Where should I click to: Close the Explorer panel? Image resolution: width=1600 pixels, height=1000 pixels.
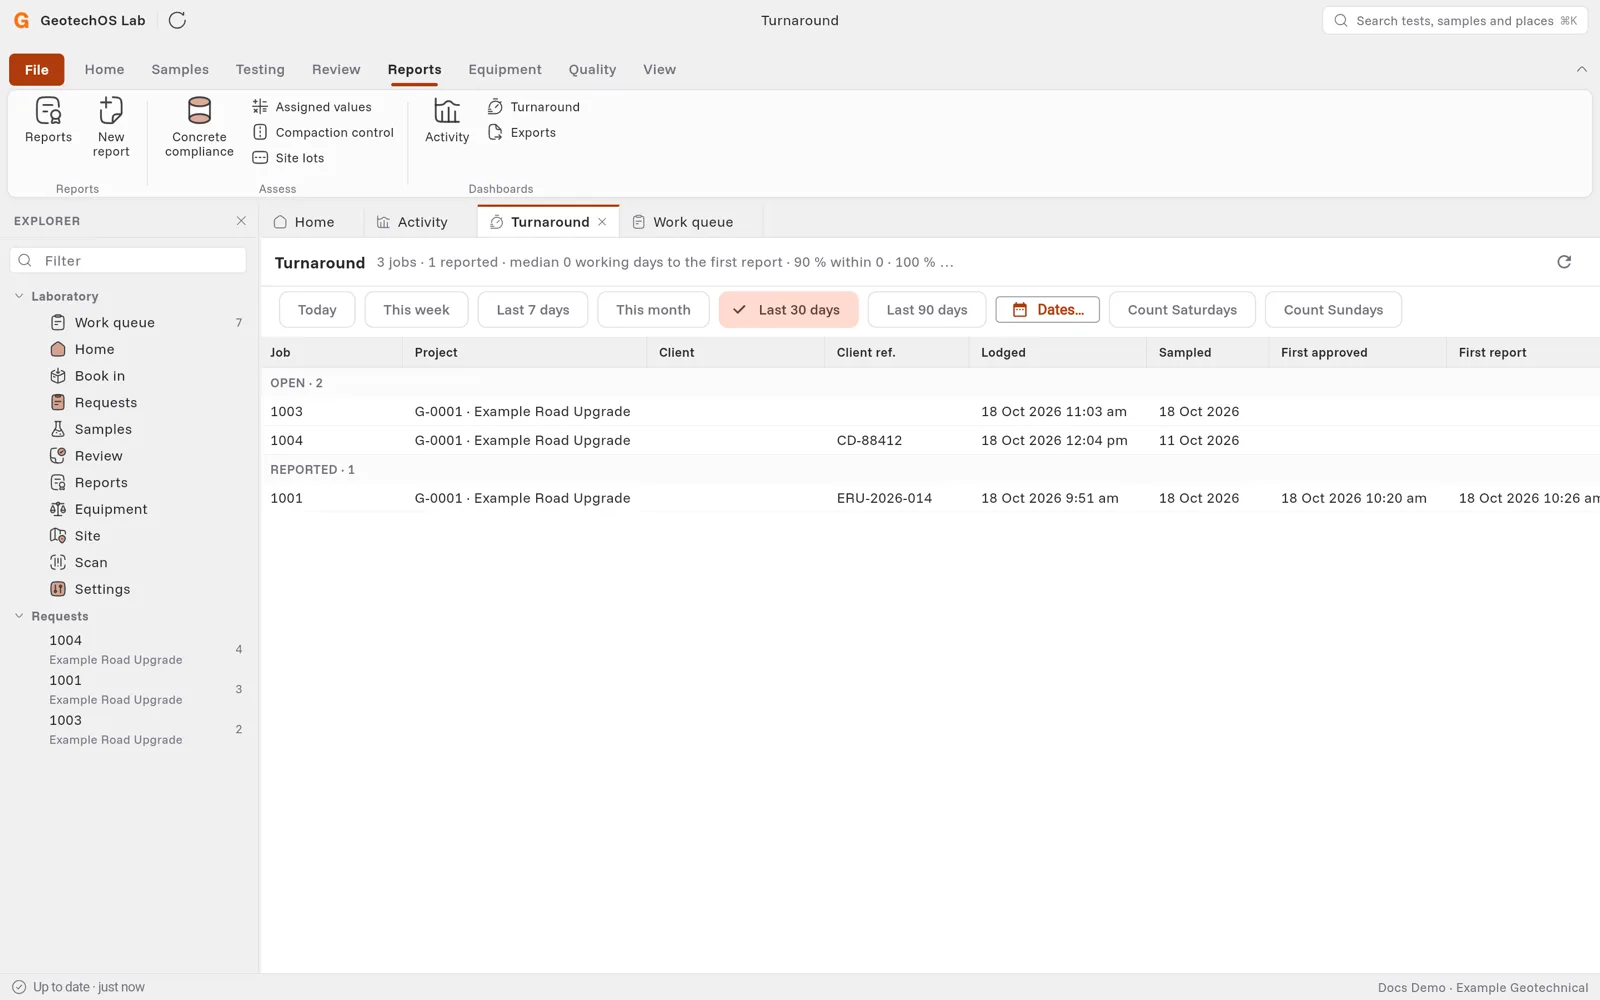241,221
